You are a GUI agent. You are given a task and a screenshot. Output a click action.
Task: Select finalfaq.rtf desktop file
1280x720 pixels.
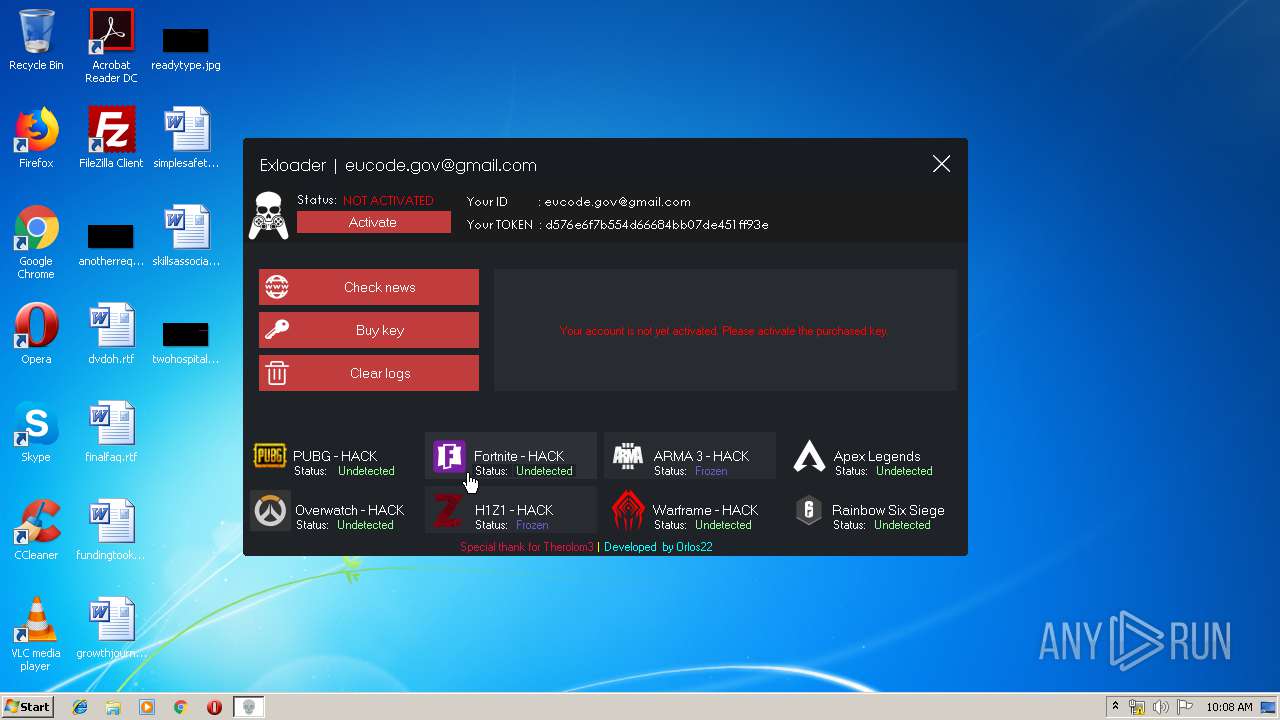point(111,432)
